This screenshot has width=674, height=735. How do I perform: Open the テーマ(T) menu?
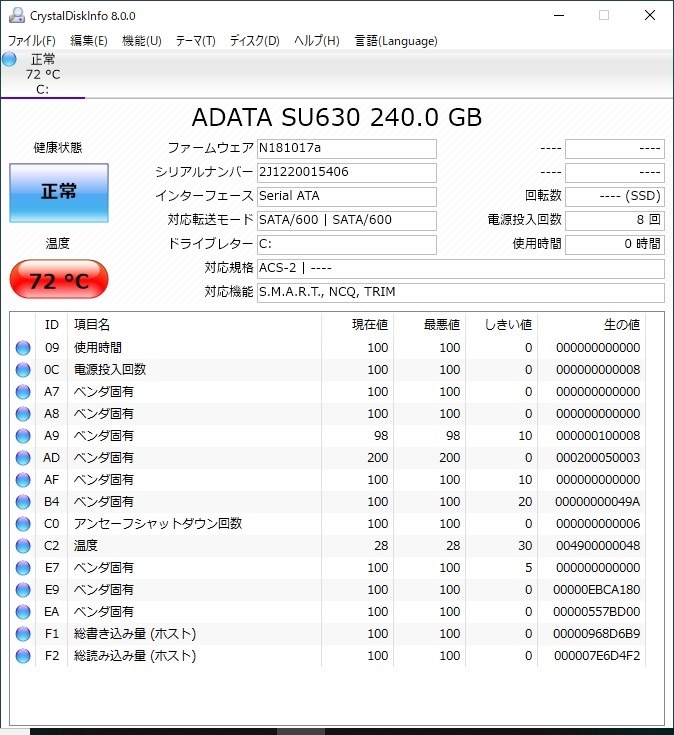[x=195, y=41]
